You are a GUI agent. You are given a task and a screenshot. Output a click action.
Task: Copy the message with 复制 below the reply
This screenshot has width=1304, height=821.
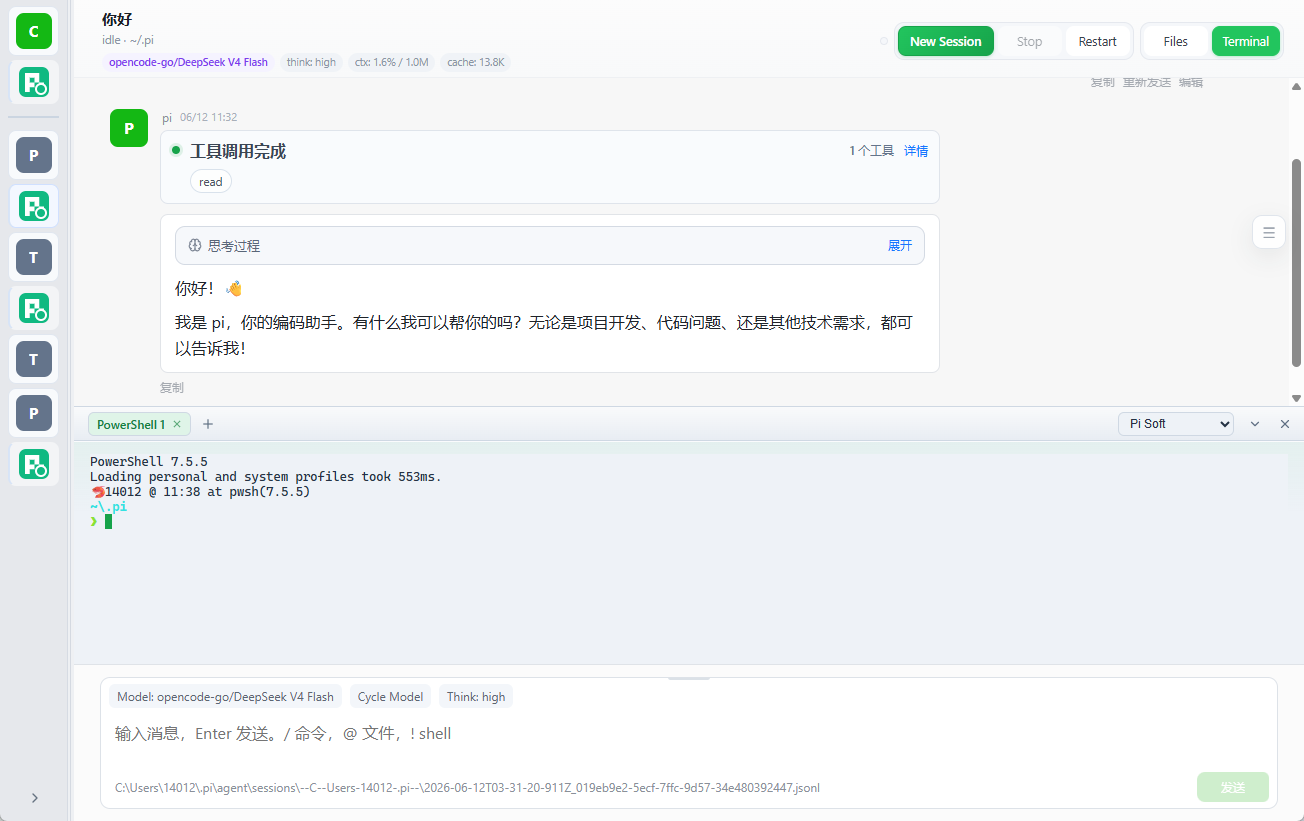[172, 387]
